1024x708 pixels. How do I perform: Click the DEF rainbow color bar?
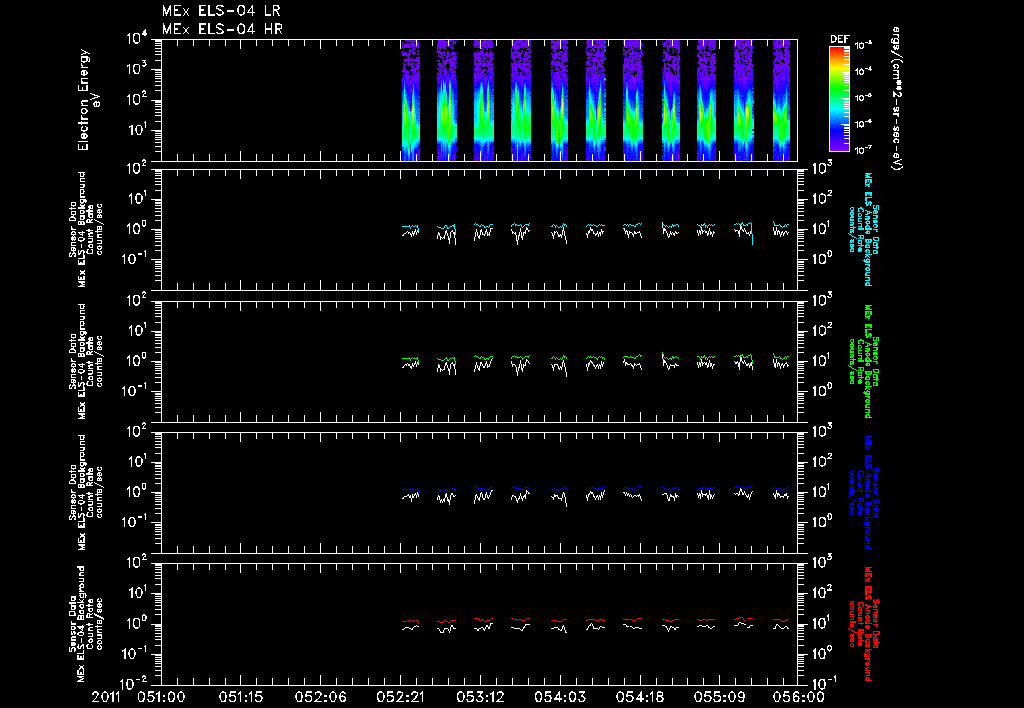coord(839,99)
